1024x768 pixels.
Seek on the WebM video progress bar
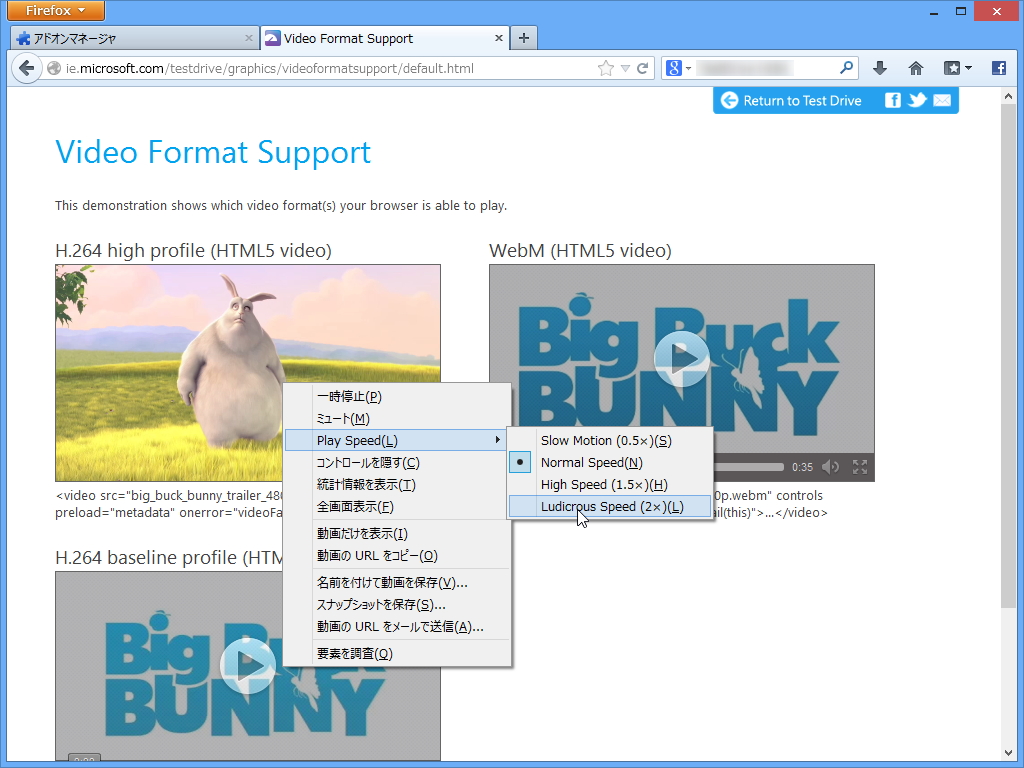tap(748, 467)
